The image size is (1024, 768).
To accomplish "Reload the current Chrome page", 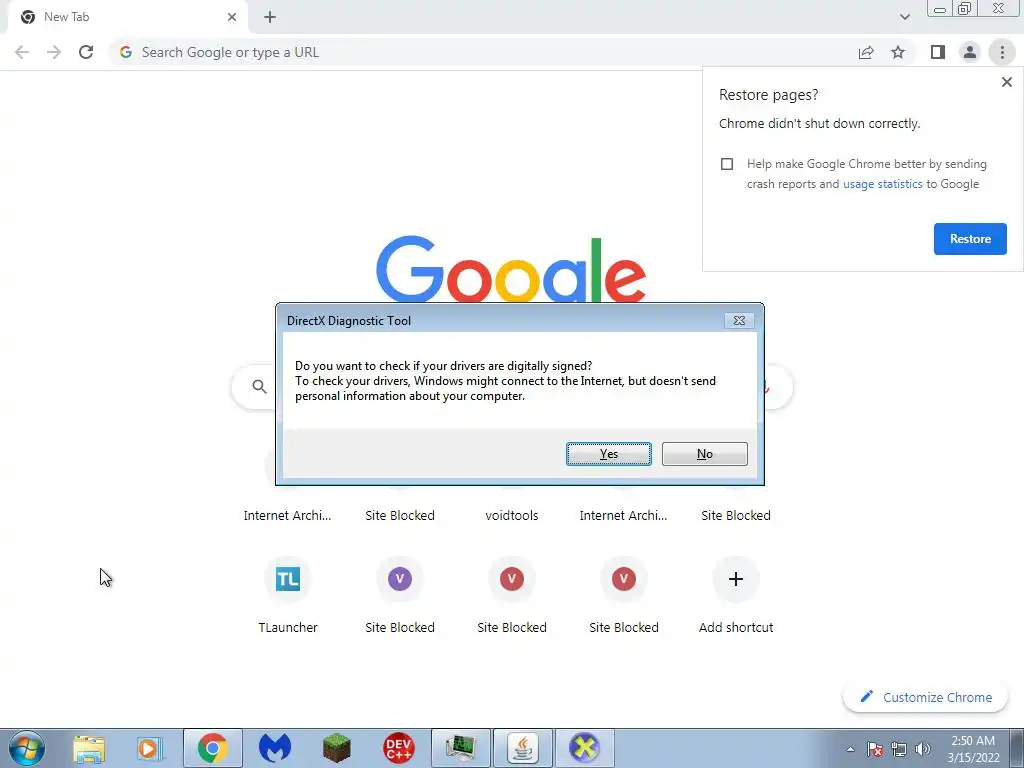I will pyautogui.click(x=86, y=52).
